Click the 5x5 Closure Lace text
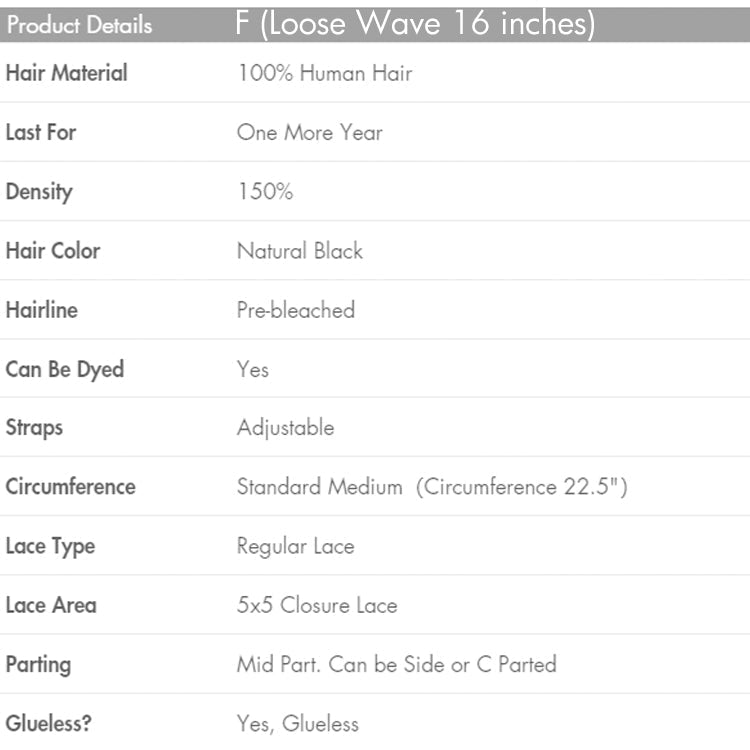Image resolution: width=750 pixels, height=750 pixels. click(x=316, y=605)
